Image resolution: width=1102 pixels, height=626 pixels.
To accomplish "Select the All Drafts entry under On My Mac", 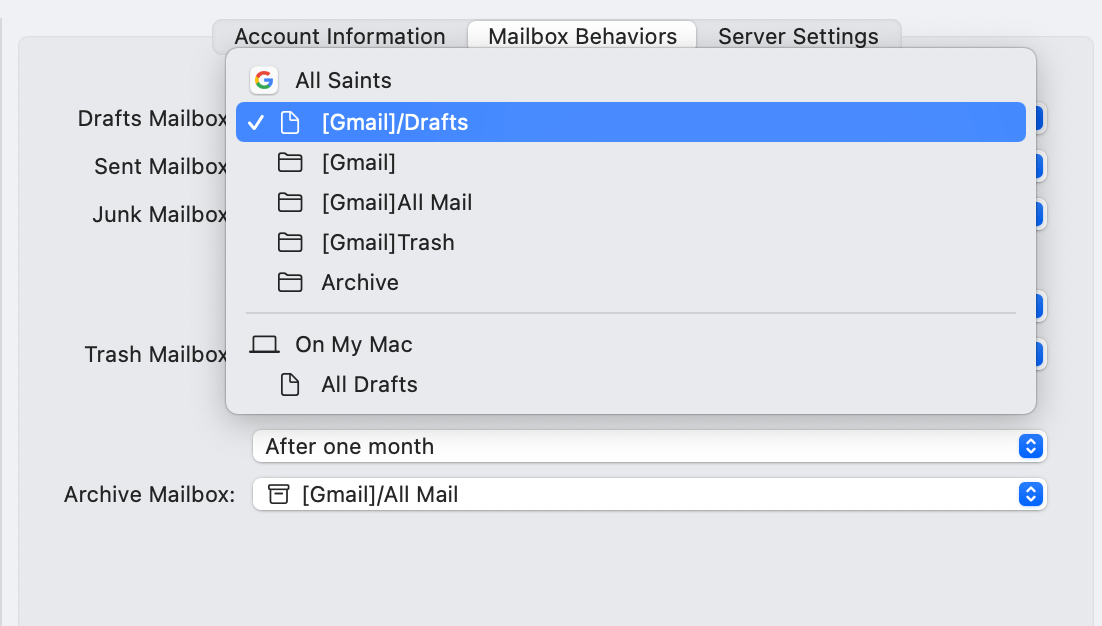I will [368, 384].
